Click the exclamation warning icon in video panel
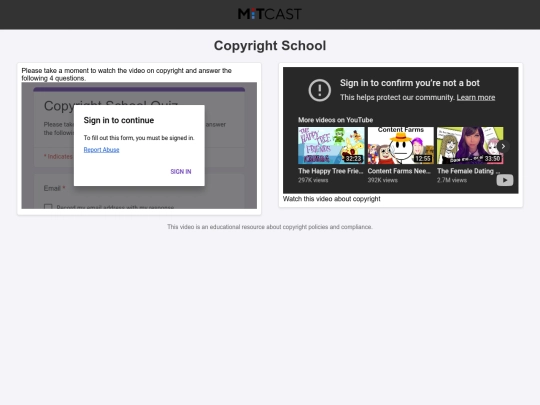This screenshot has height=405, width=540. [x=320, y=90]
